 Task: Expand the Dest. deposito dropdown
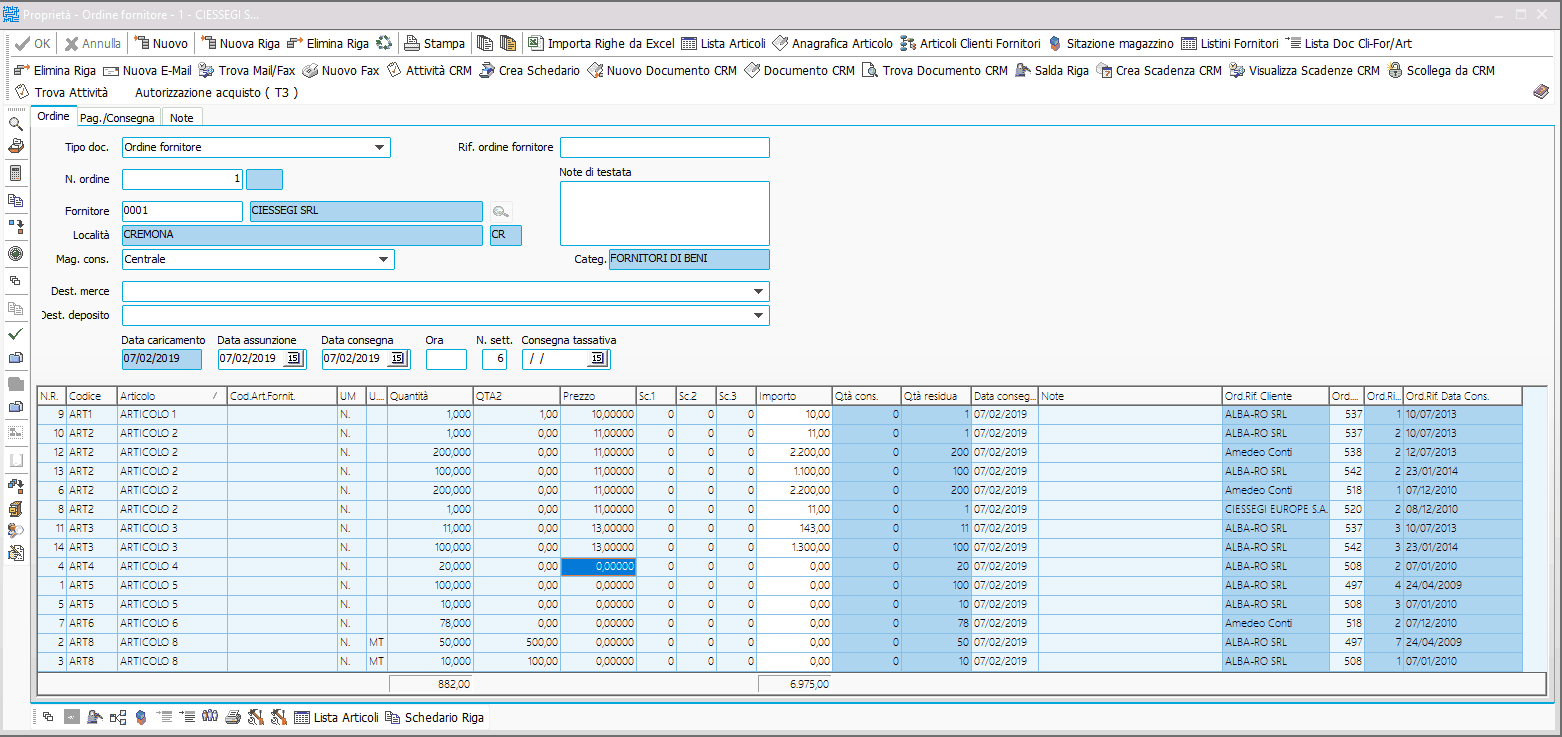tap(758, 316)
